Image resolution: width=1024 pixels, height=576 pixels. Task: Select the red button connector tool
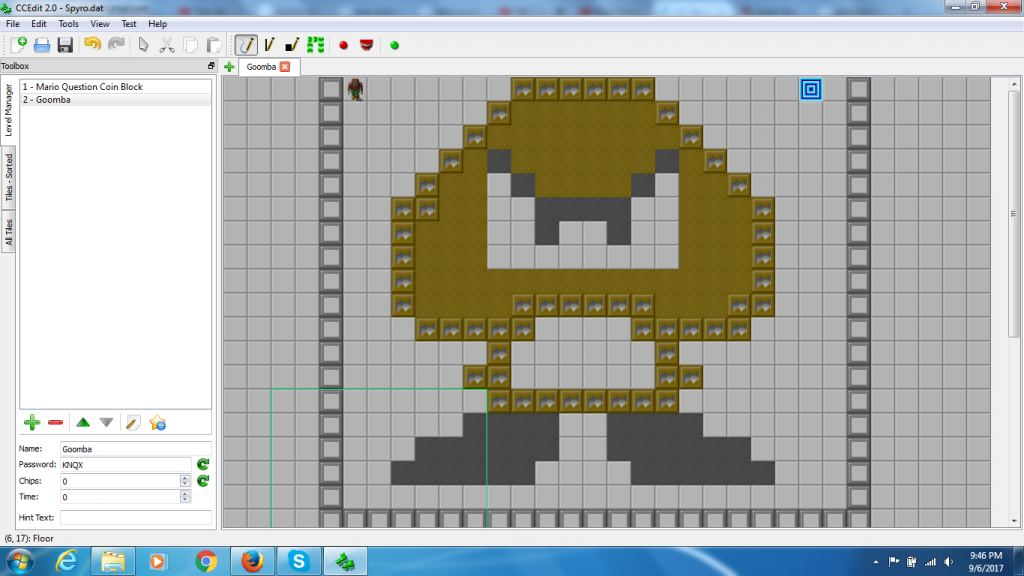coord(344,45)
